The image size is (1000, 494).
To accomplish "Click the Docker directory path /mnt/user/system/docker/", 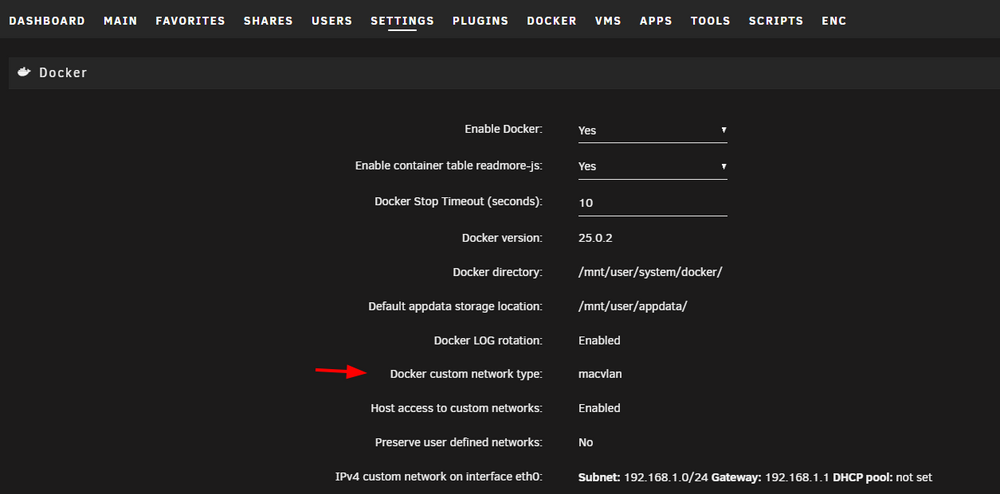I will coord(650,272).
